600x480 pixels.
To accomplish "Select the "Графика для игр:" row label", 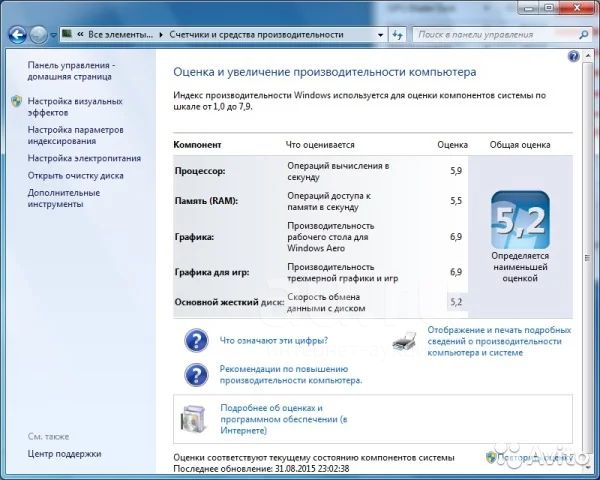I will coord(212,273).
